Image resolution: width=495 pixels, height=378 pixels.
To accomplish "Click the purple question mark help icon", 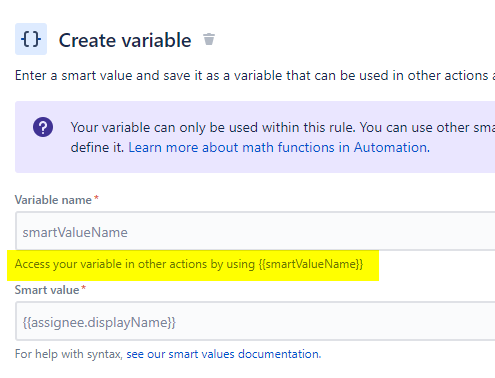I will tap(43, 127).
